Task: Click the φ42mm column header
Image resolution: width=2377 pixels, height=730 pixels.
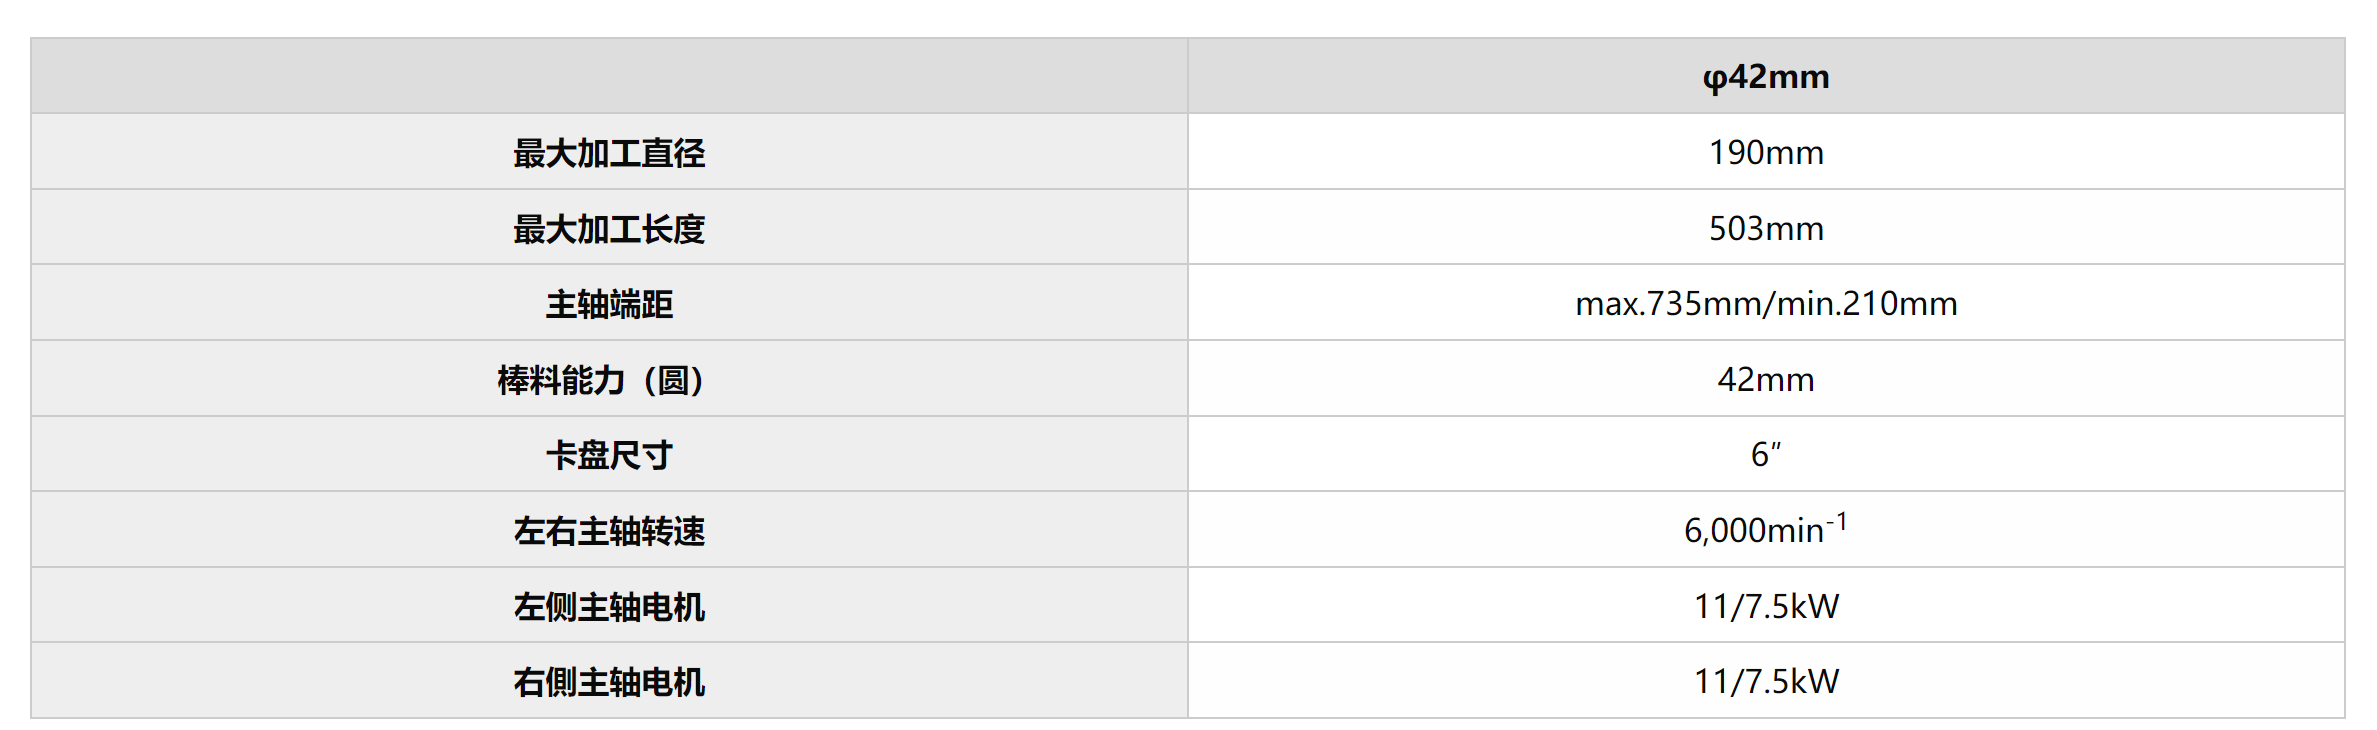Action: click(1765, 77)
